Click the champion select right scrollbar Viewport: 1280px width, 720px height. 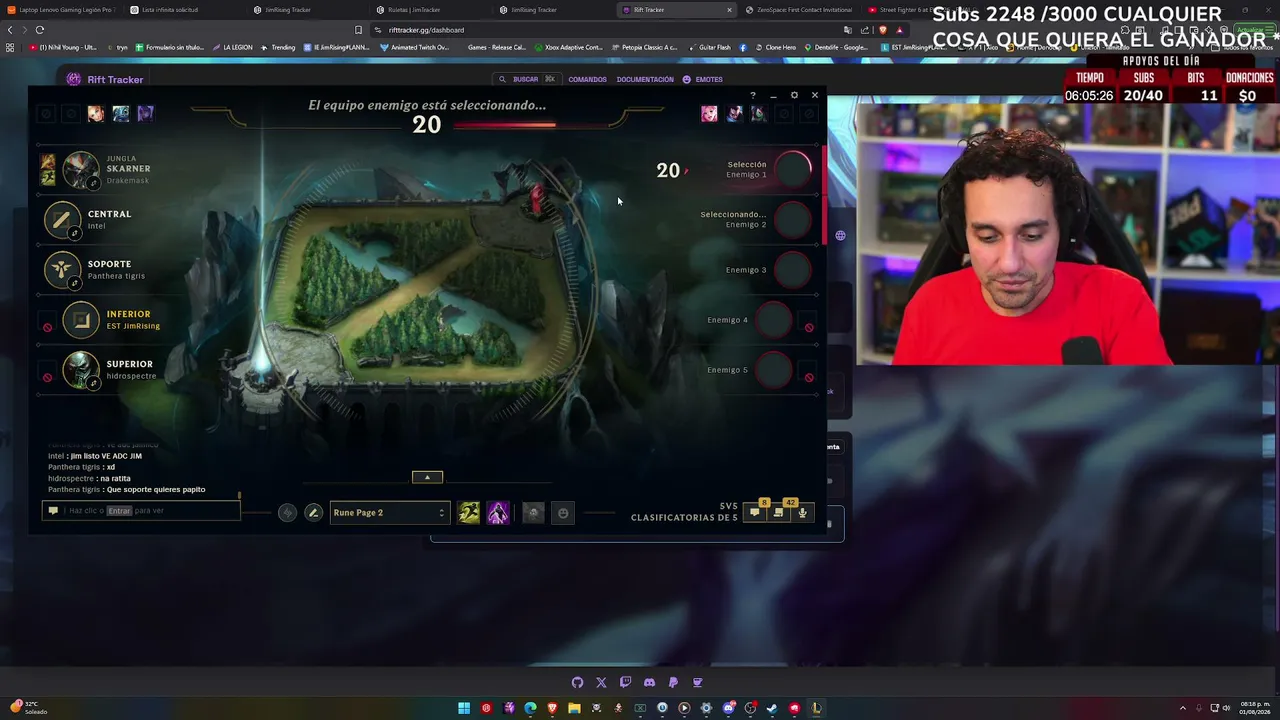click(x=825, y=195)
